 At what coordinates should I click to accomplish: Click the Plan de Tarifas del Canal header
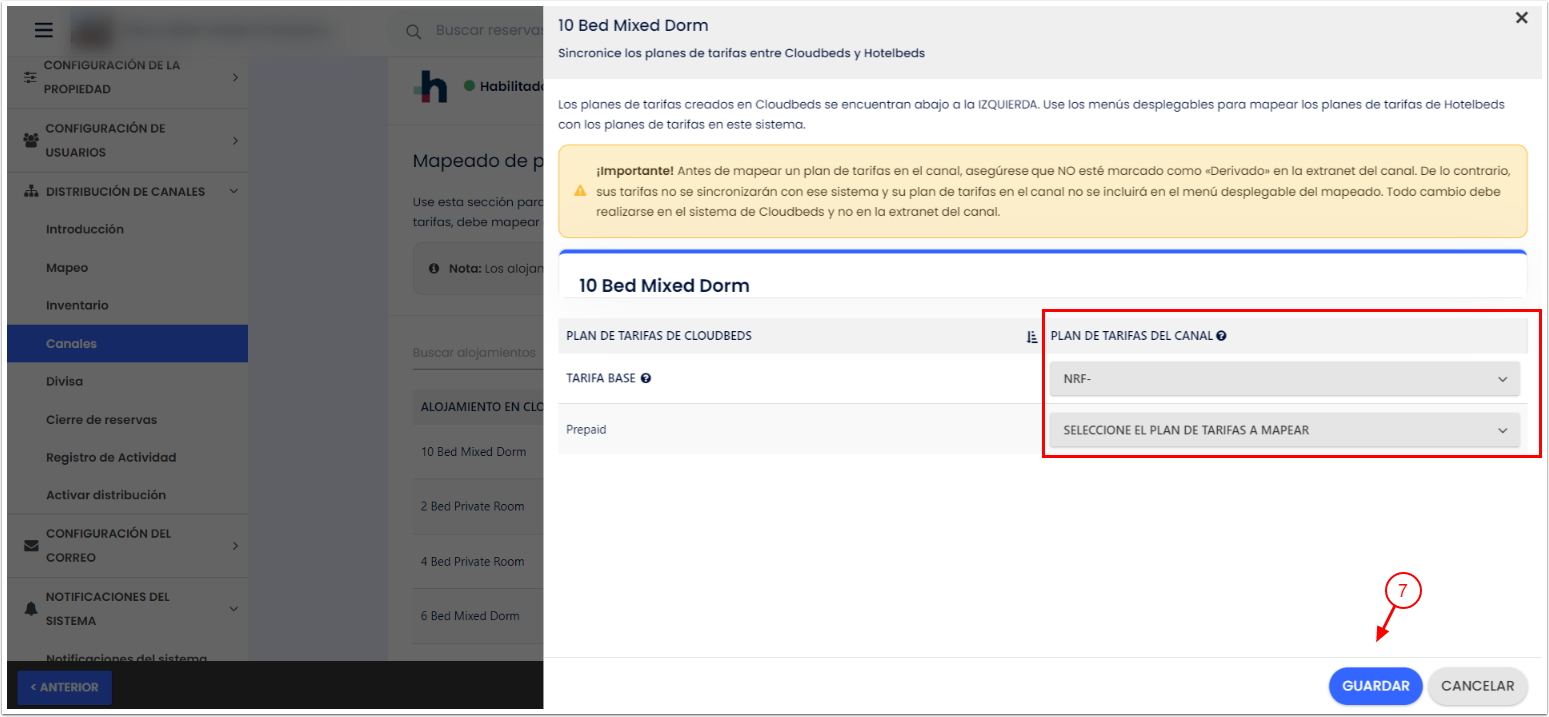tap(1132, 336)
